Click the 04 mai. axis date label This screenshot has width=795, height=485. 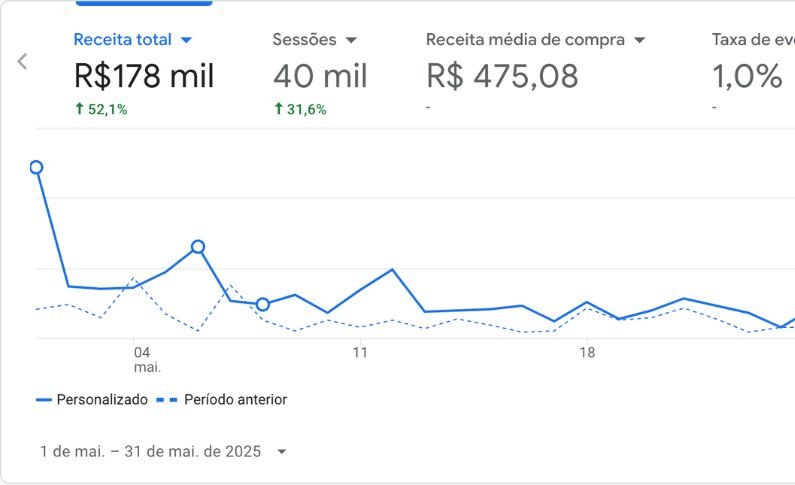(141, 359)
